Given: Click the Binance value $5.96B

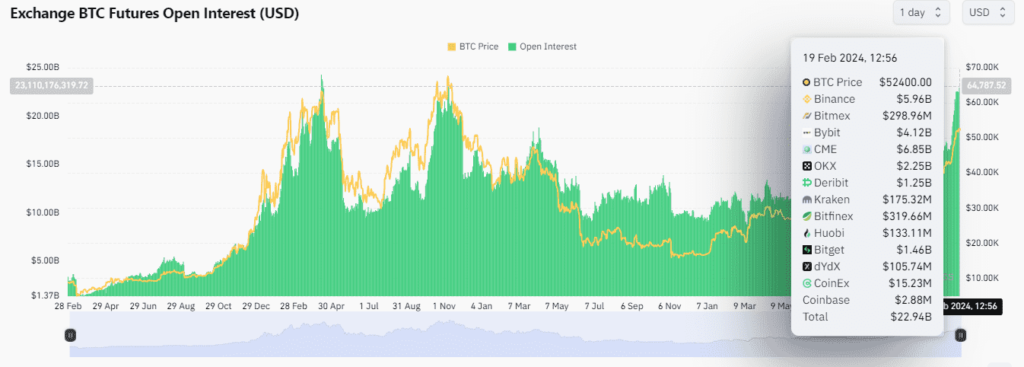Looking at the screenshot, I should click(914, 99).
